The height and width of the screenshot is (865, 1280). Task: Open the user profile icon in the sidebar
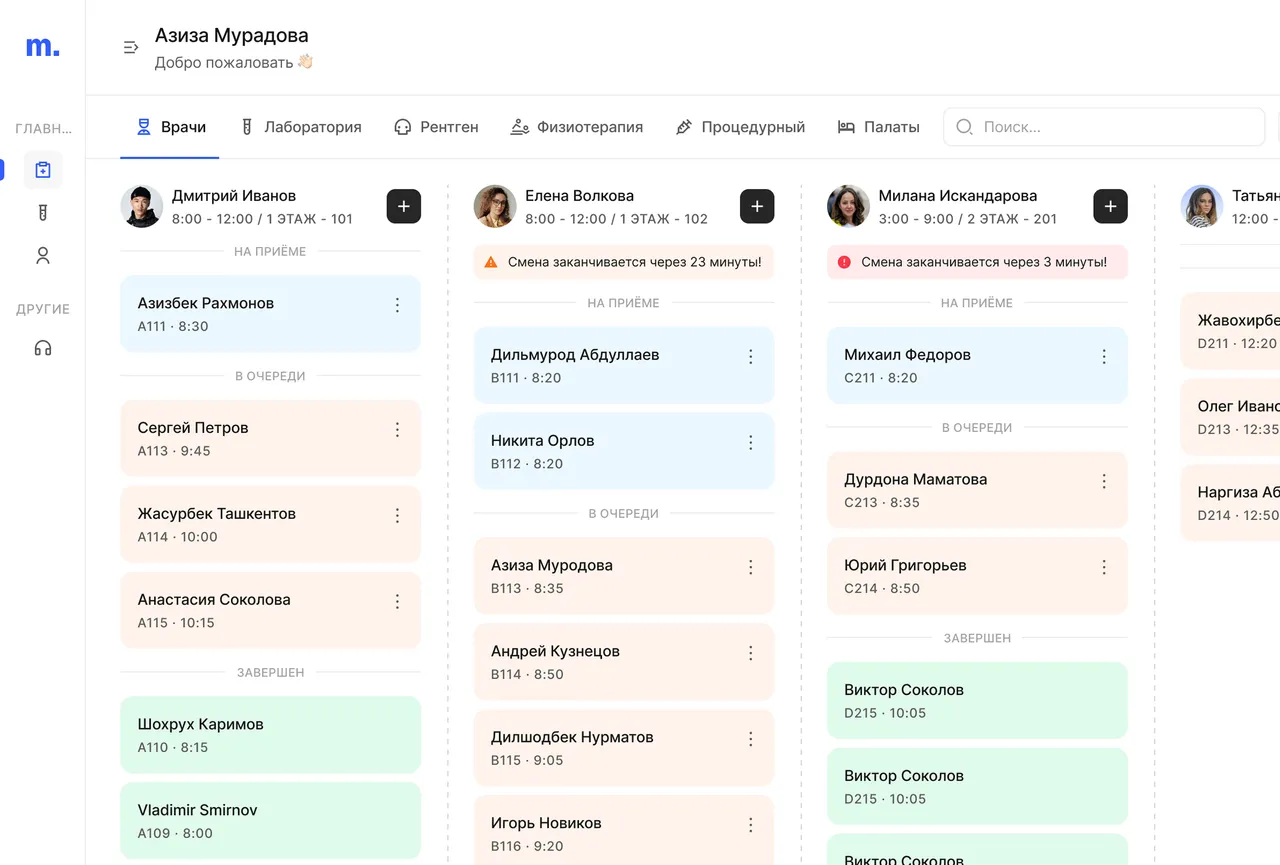click(x=42, y=256)
